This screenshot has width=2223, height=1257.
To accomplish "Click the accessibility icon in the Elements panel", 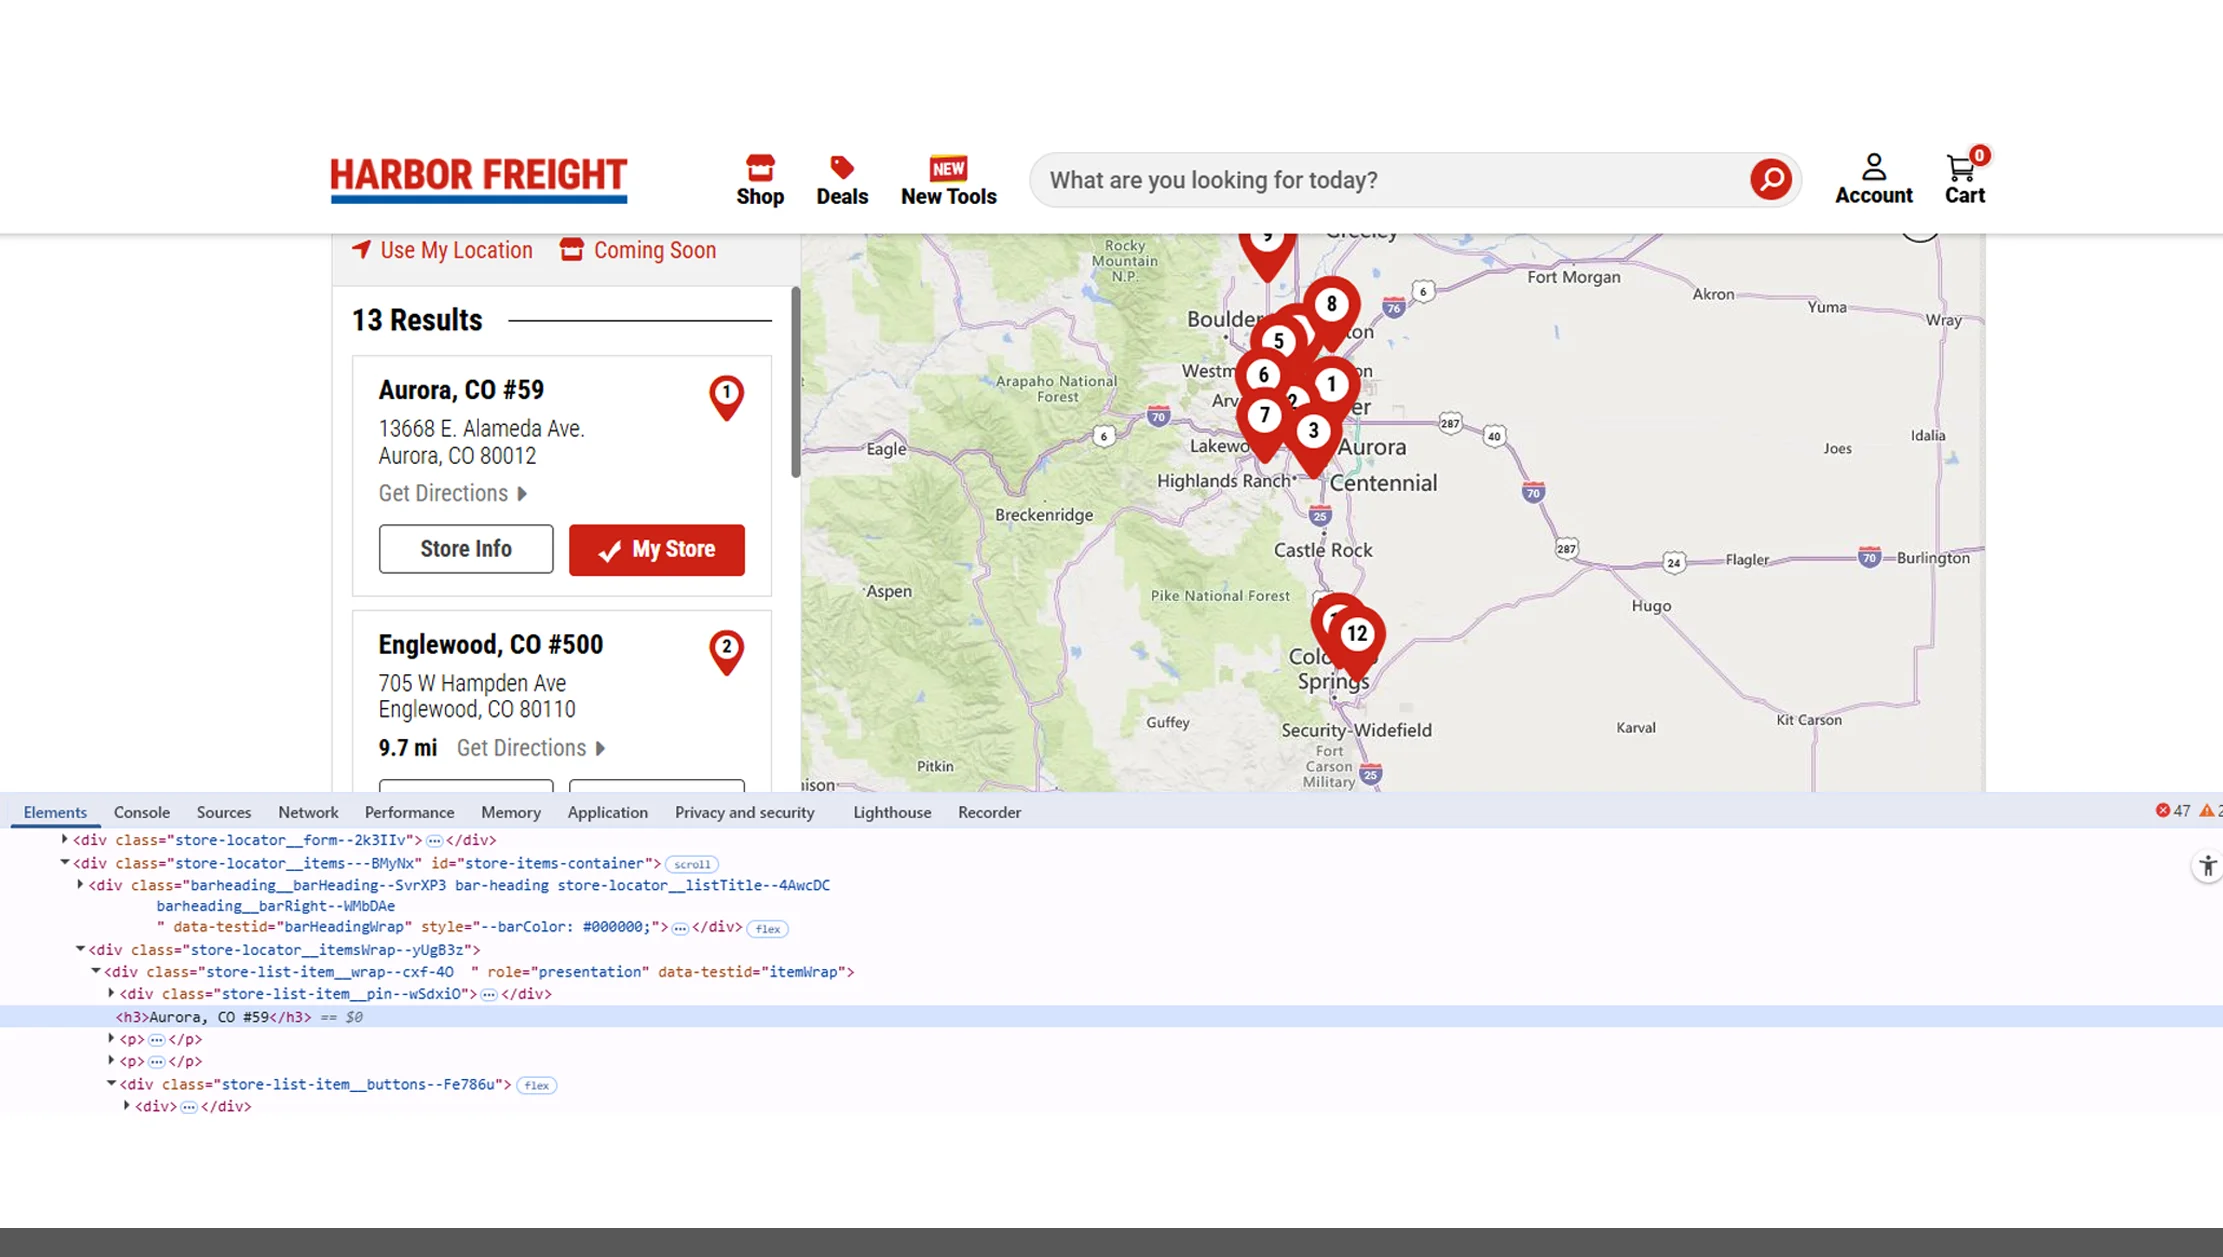I will tap(2207, 866).
